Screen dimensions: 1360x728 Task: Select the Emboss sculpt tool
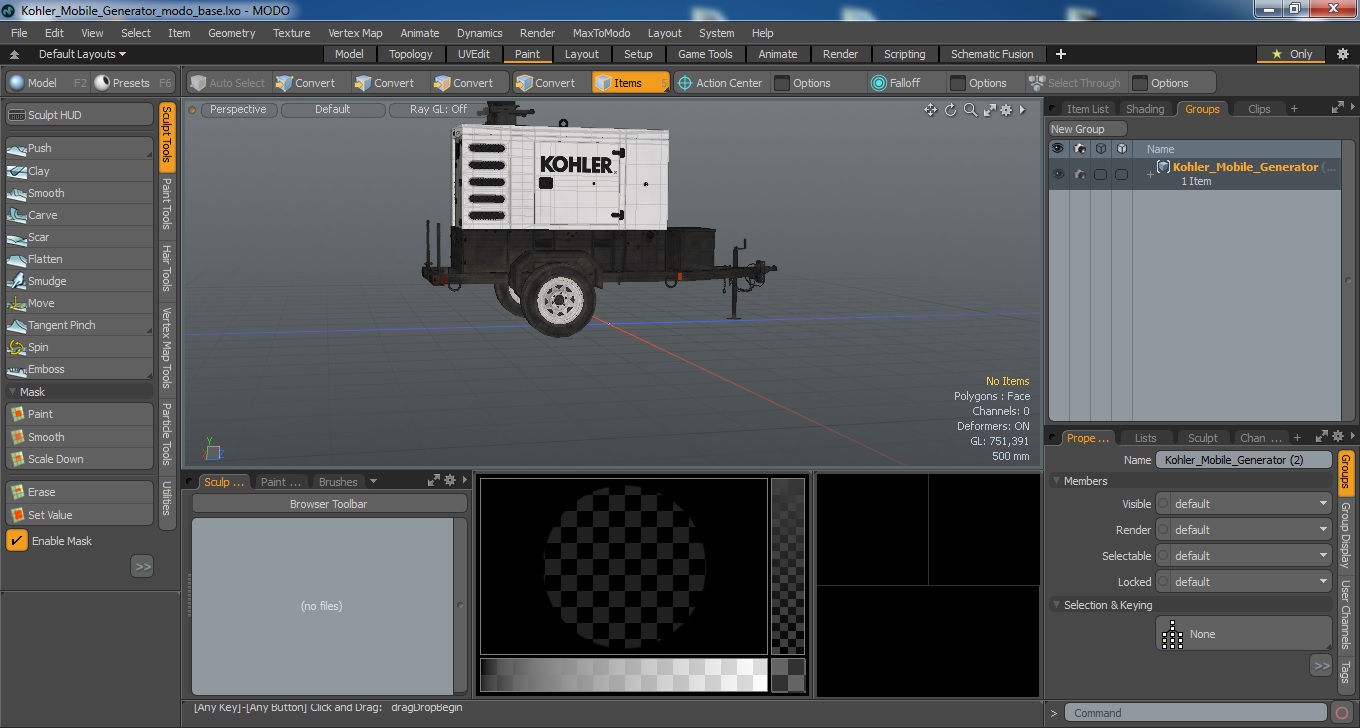point(80,369)
